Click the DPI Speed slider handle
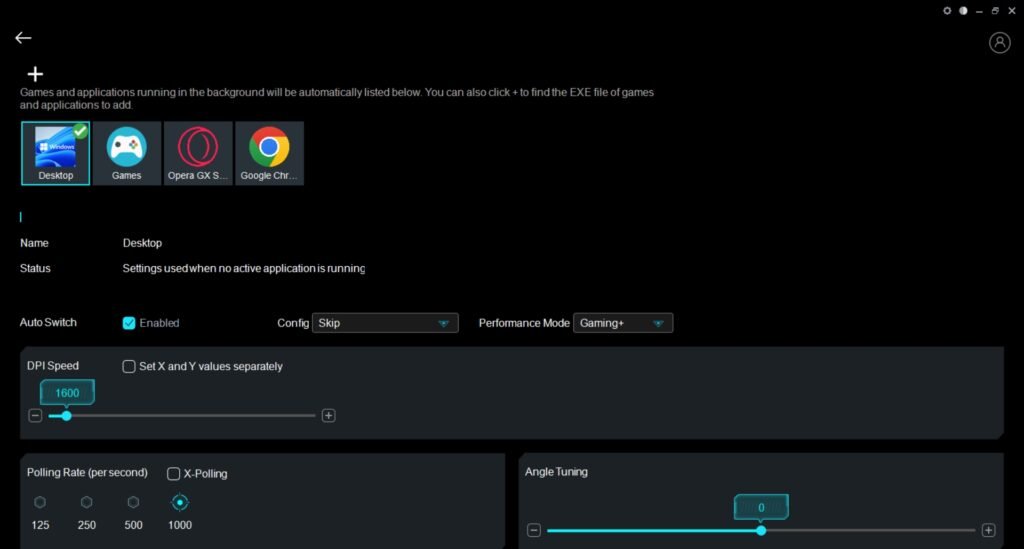The image size is (1024, 549). coord(66,415)
